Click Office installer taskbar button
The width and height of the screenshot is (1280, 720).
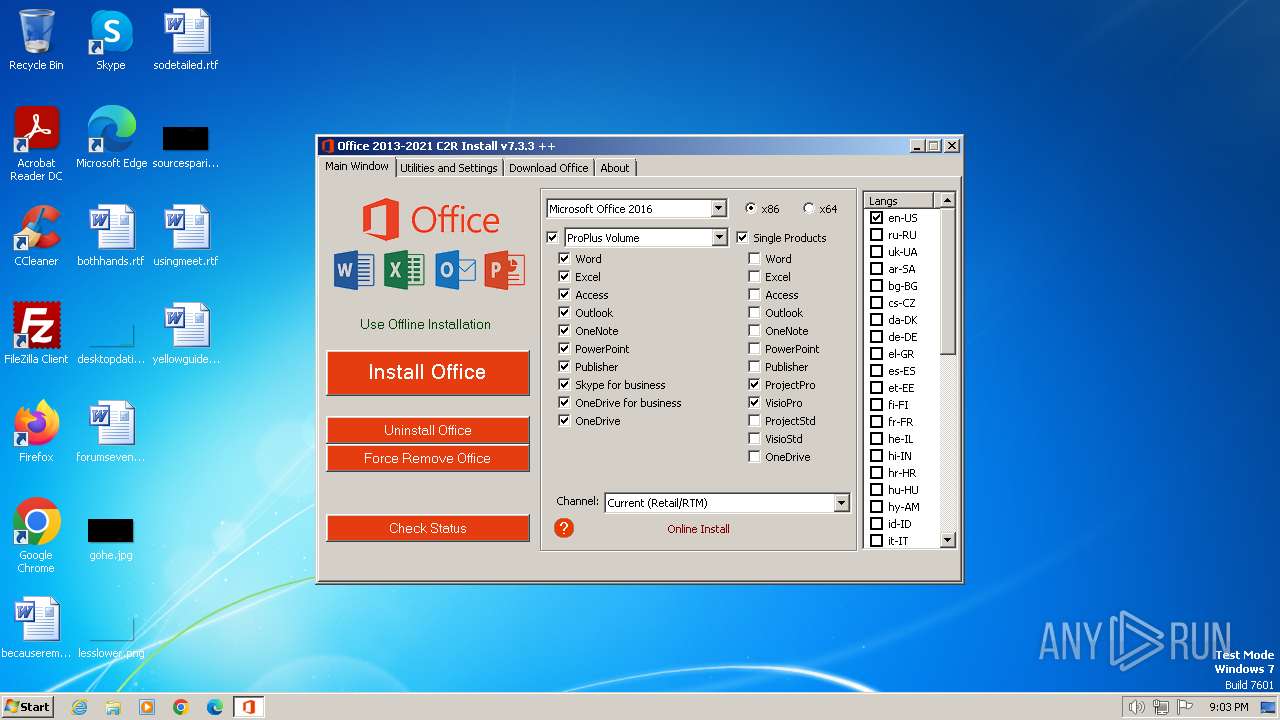(248, 707)
